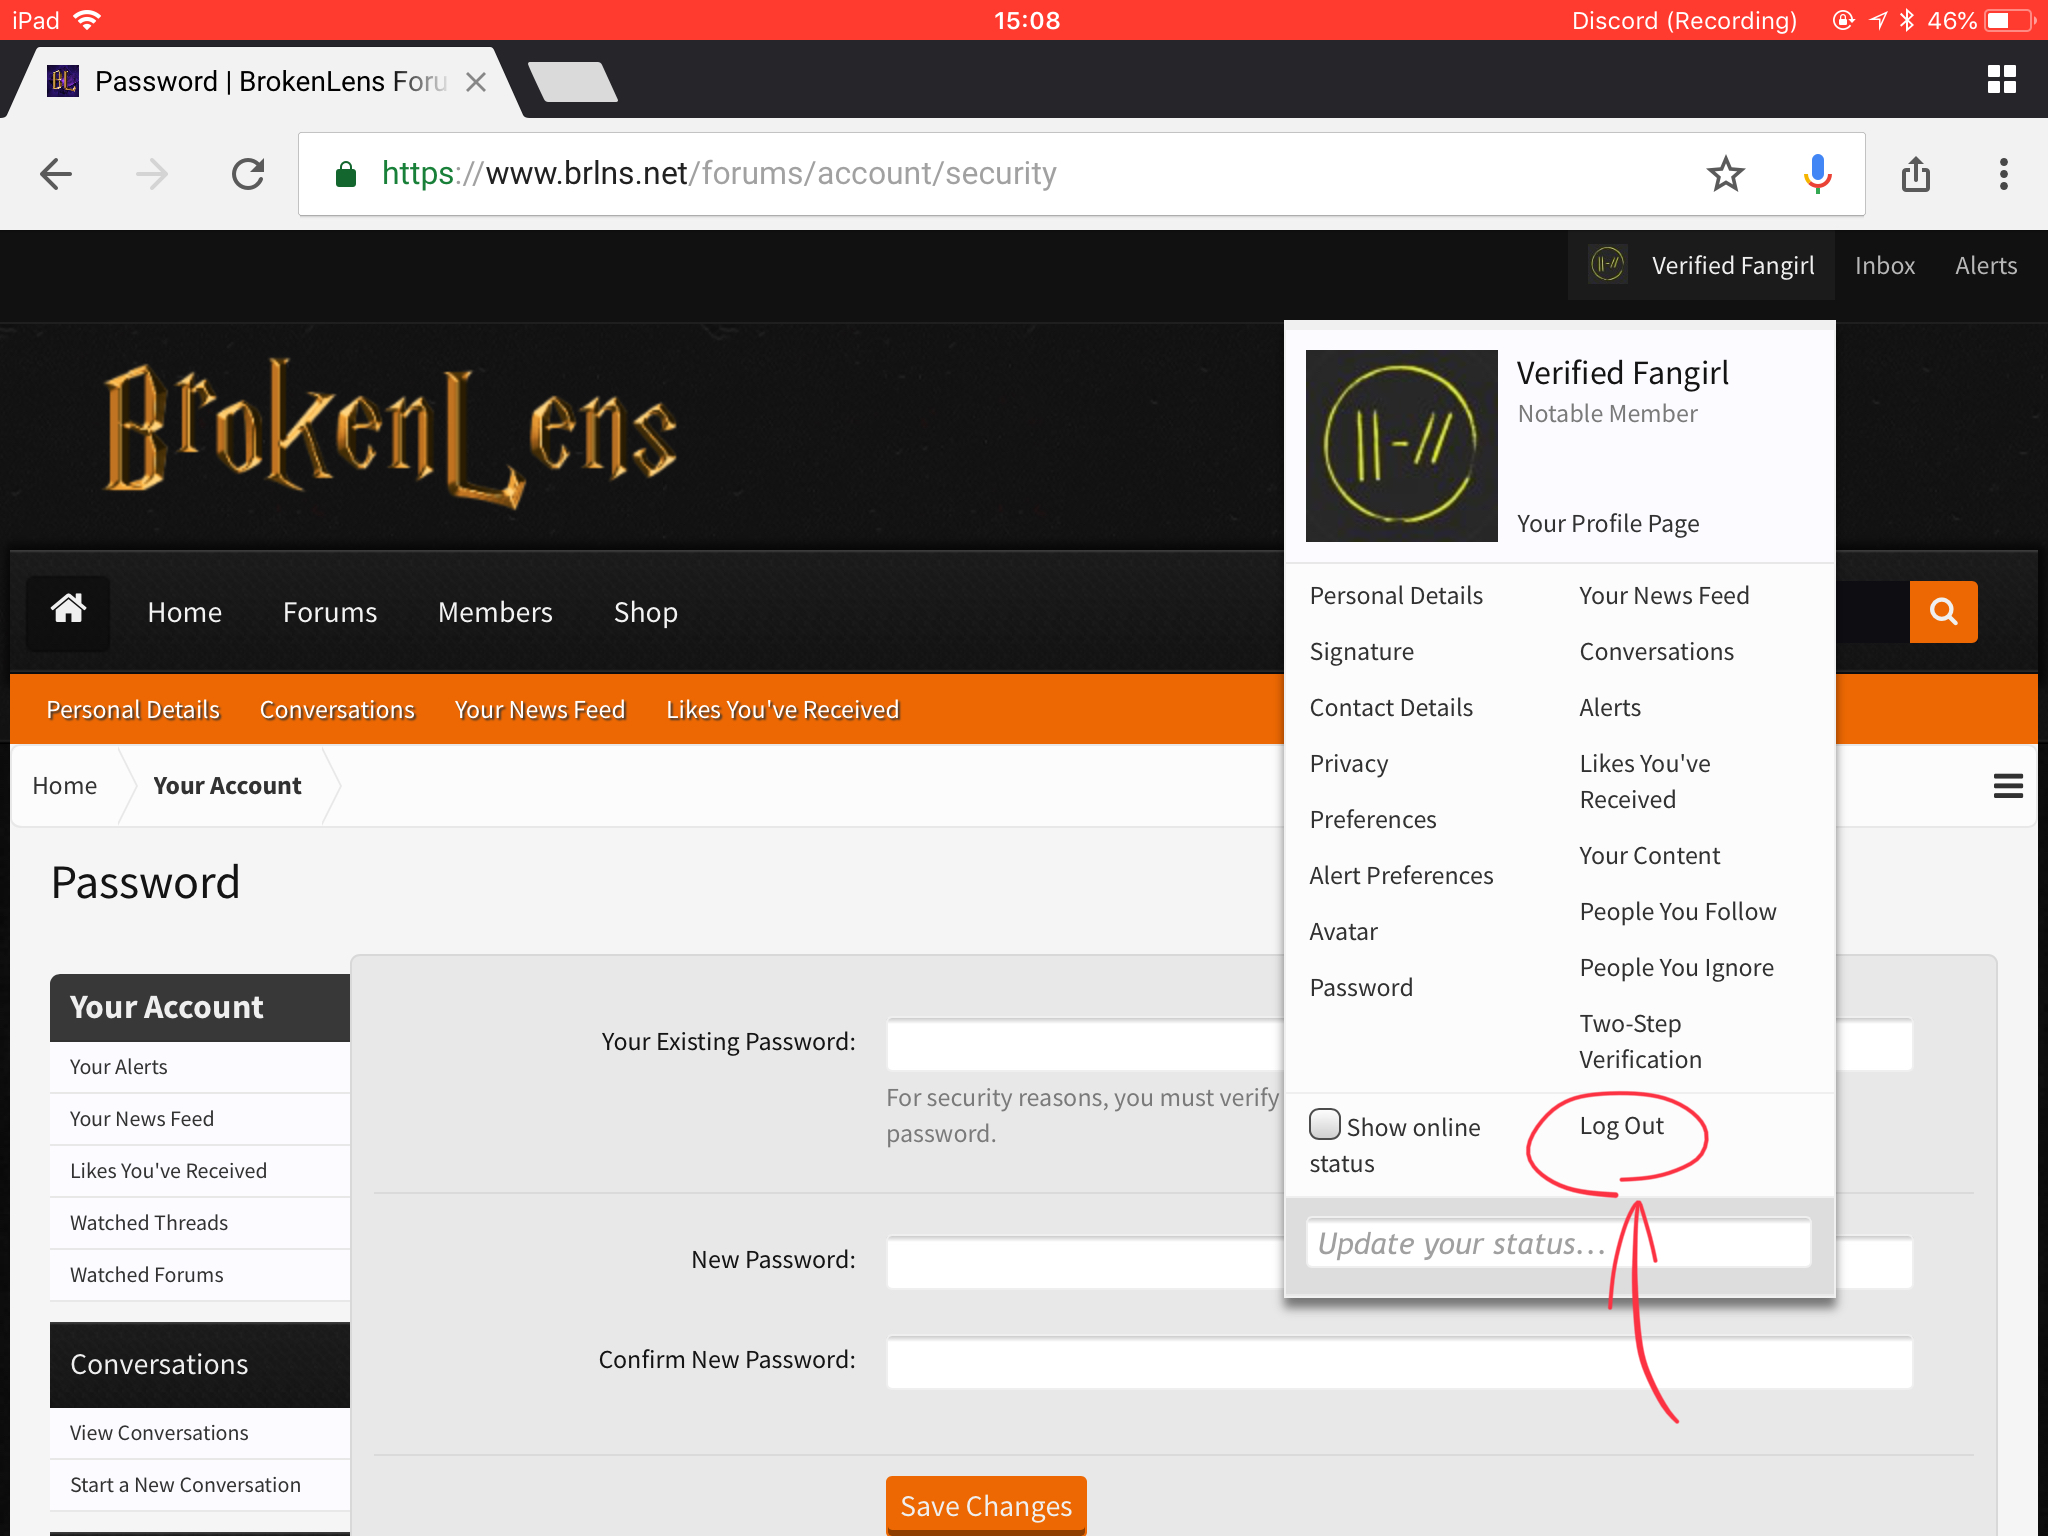The width and height of the screenshot is (2048, 1536).
Task: Choose Password in the account dropdown
Action: click(1361, 988)
